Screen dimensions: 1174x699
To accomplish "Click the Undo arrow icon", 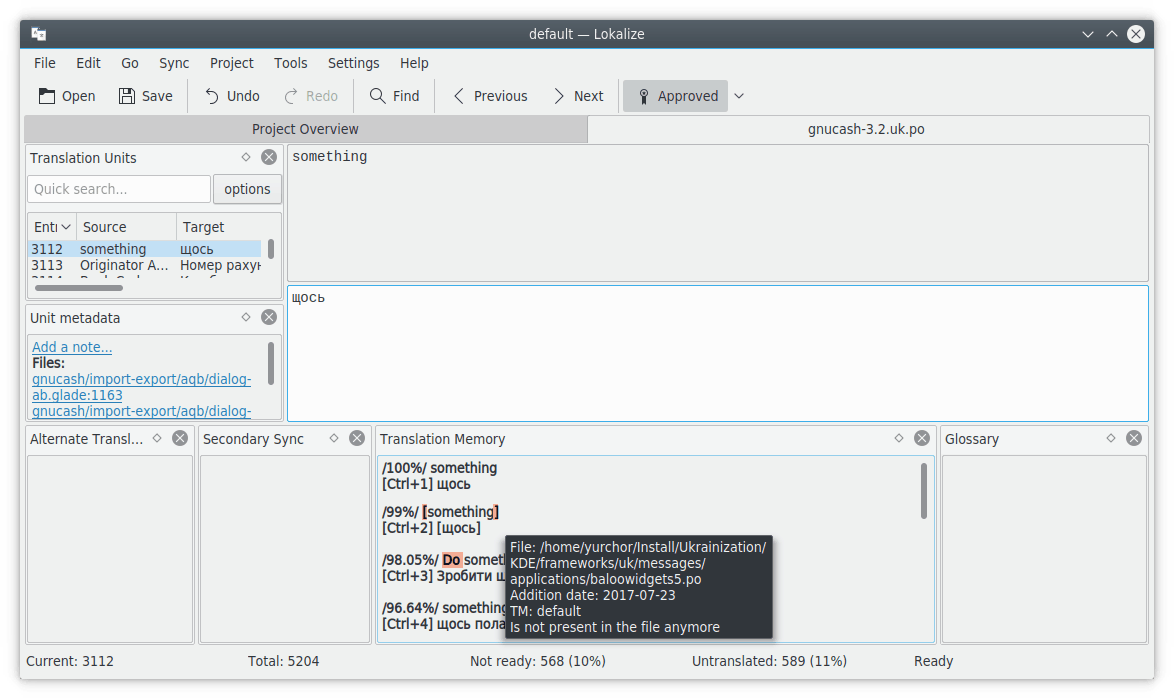I will [x=212, y=96].
